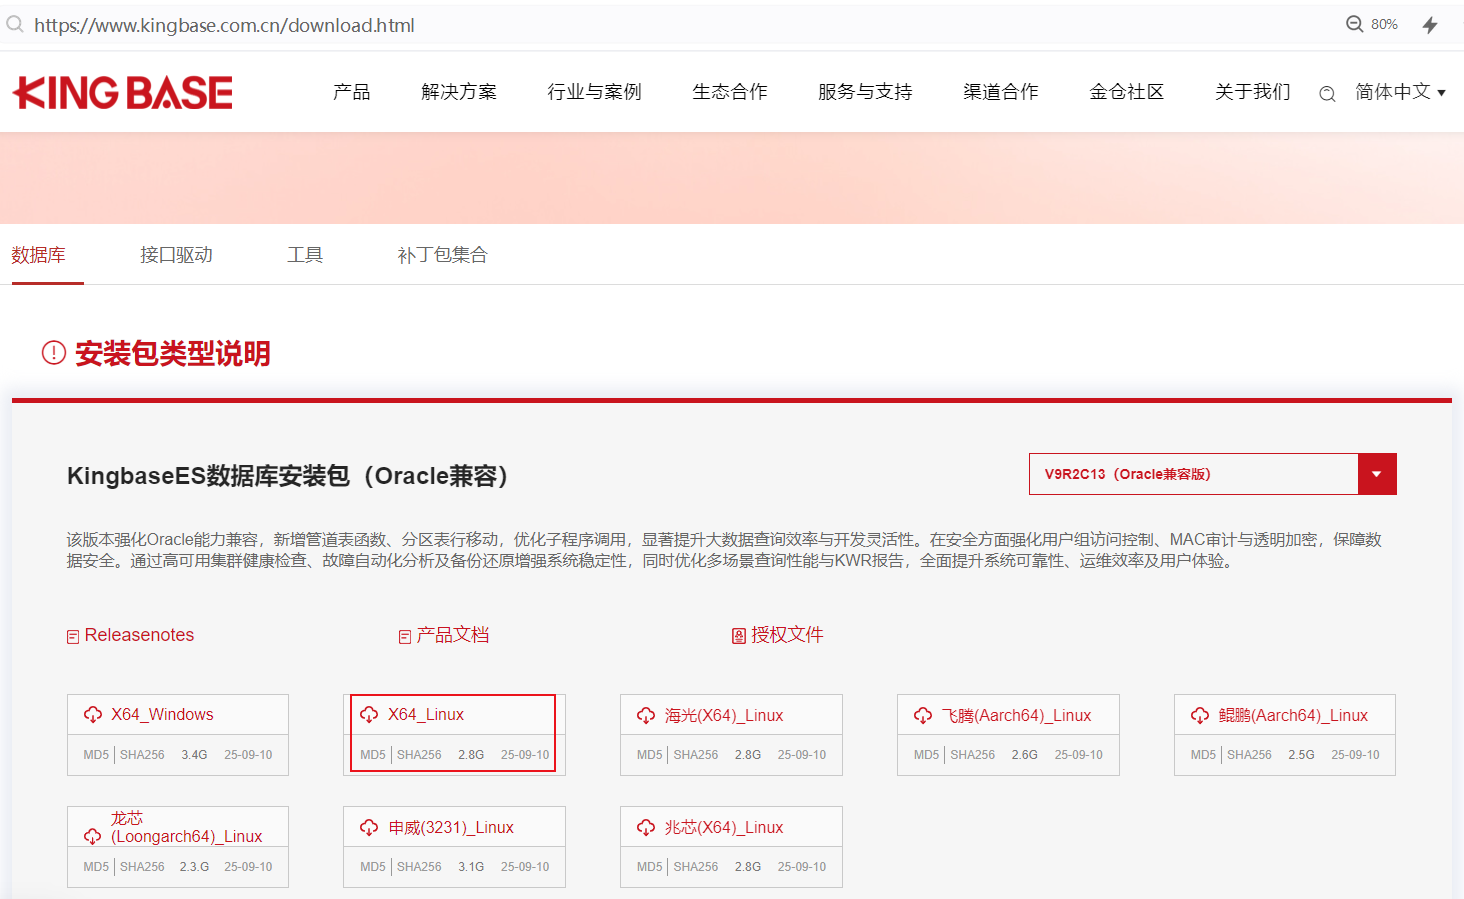The width and height of the screenshot is (1464, 899).
Task: Click the X64_Windows download cloud icon
Action: coord(93,714)
